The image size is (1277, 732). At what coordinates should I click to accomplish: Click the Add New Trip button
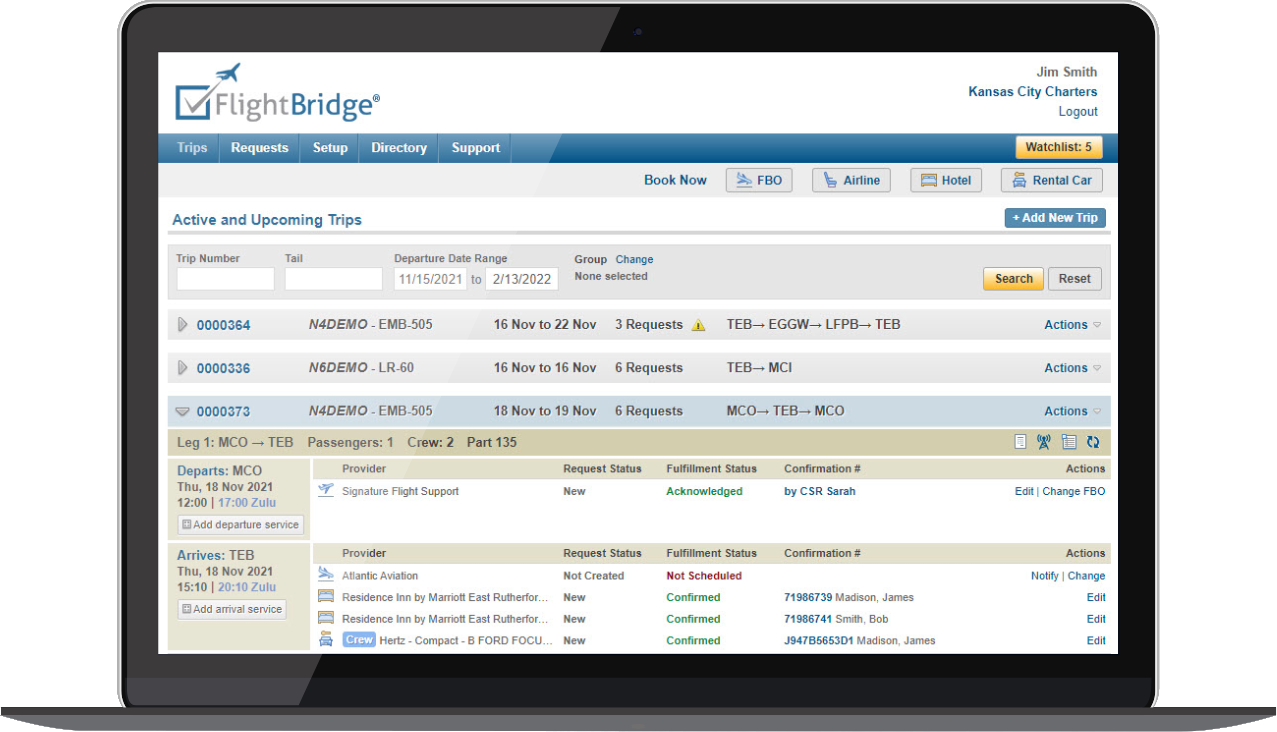click(1054, 218)
